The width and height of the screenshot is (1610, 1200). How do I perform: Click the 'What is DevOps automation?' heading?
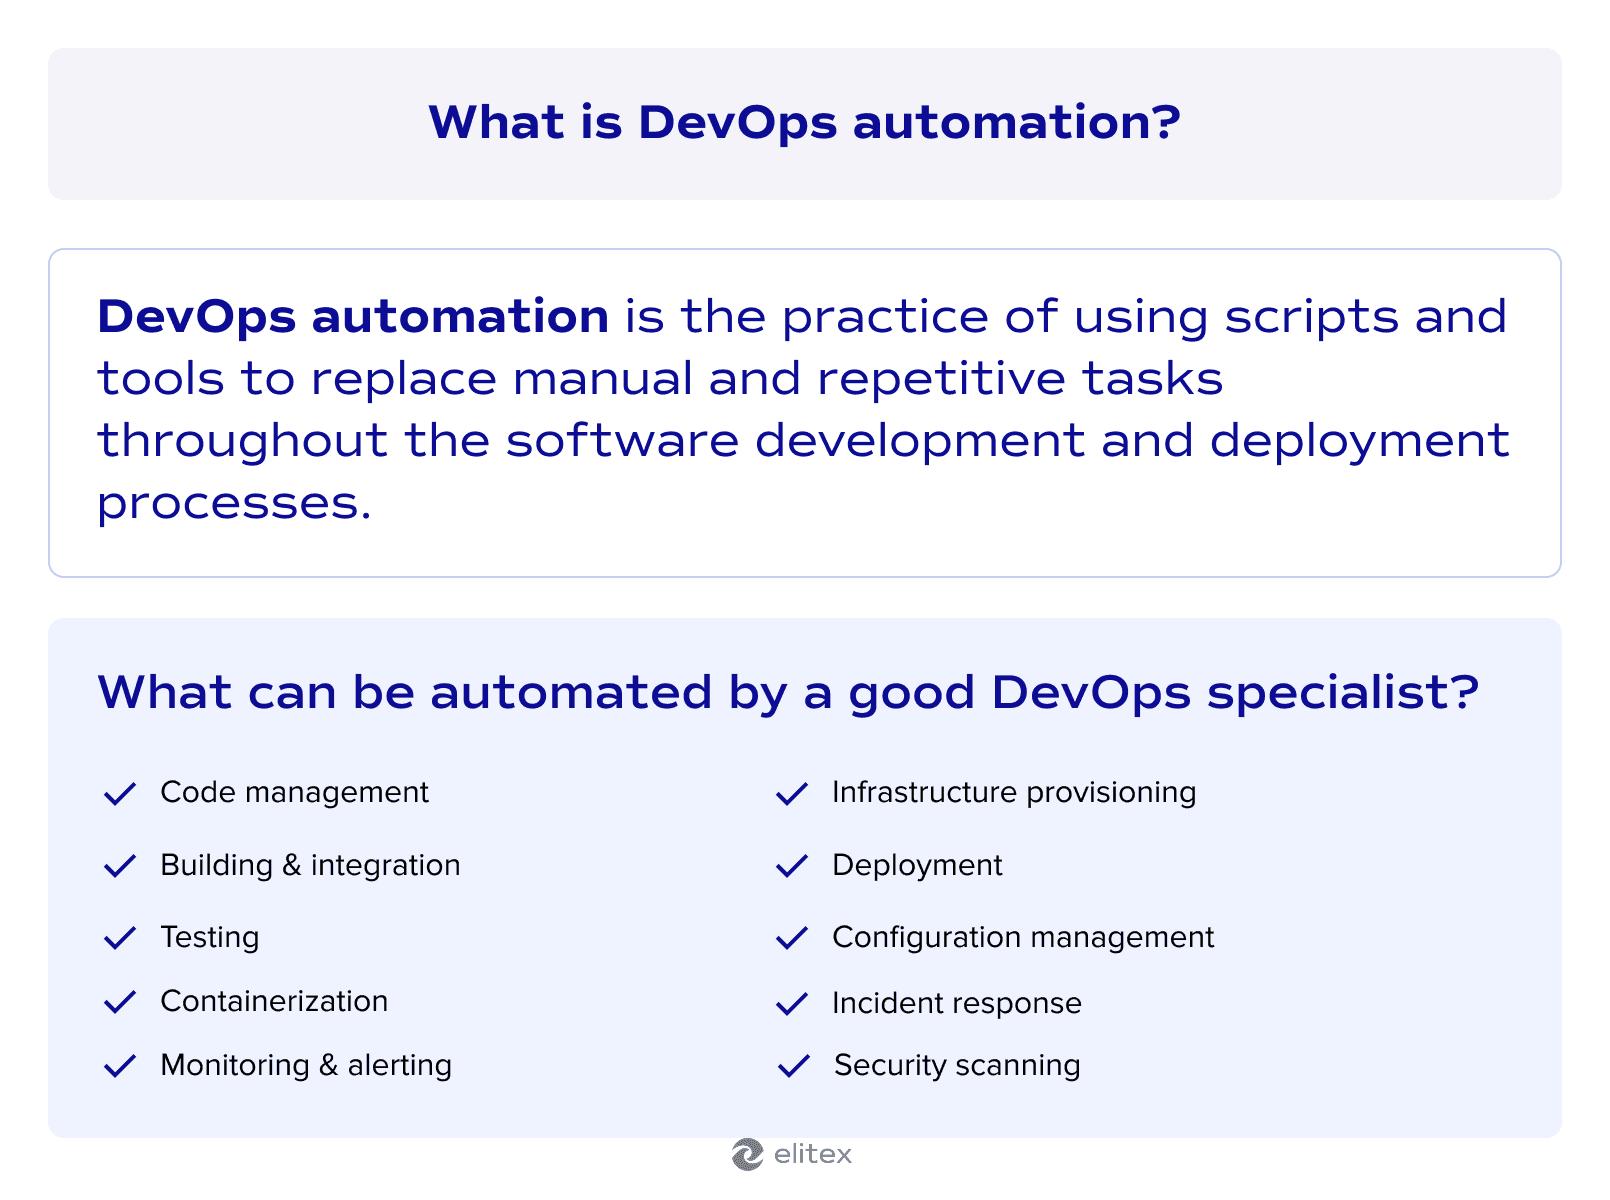(805, 122)
